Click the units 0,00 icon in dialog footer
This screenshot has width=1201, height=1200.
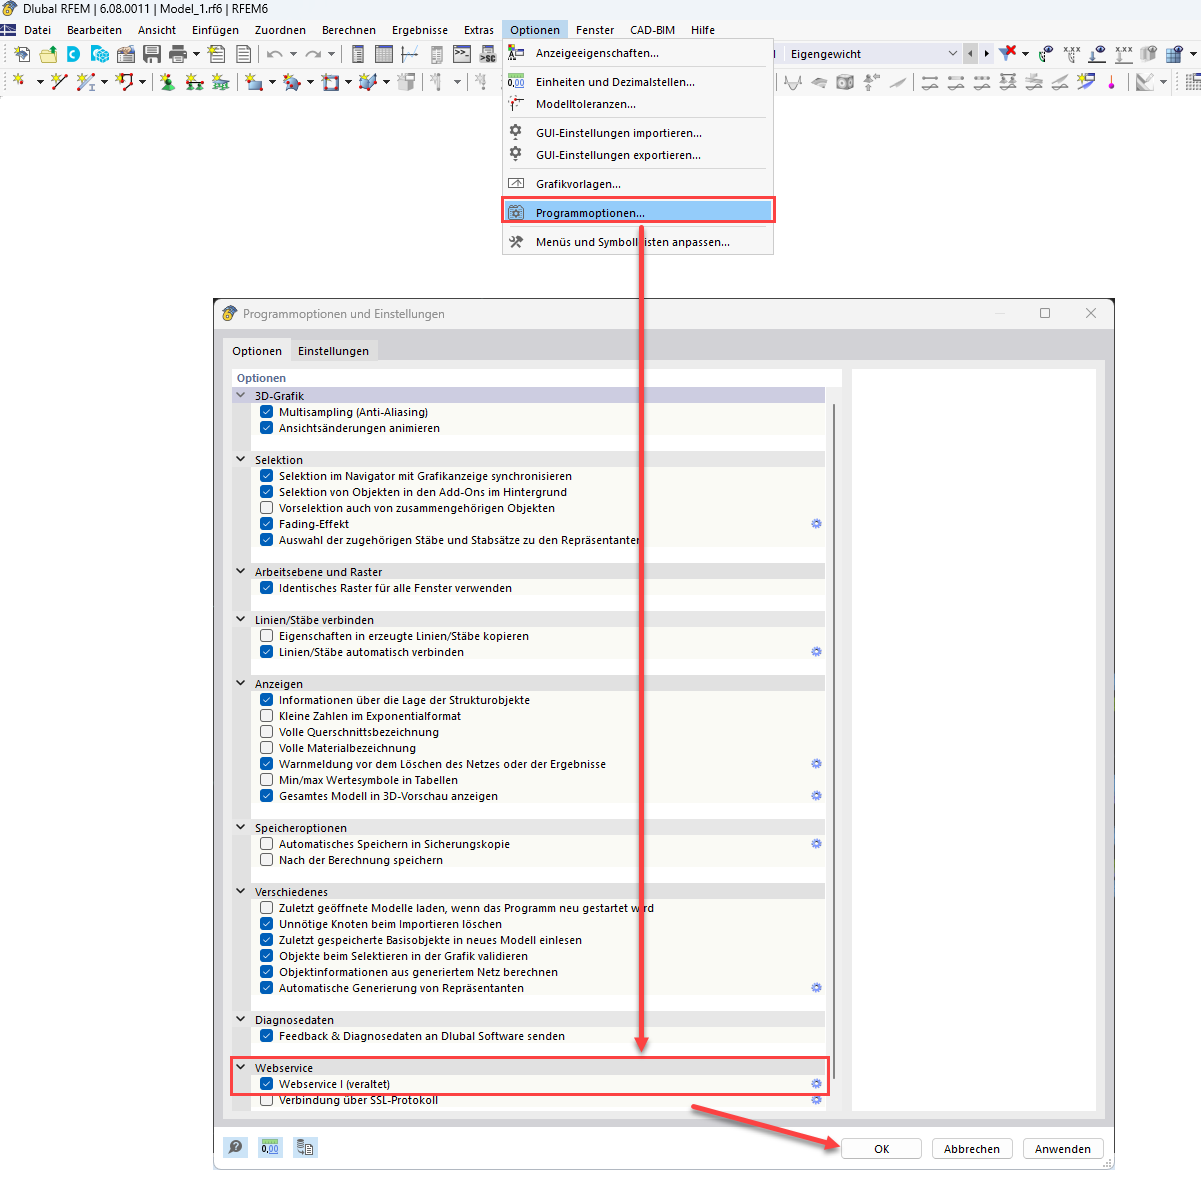(x=270, y=1147)
